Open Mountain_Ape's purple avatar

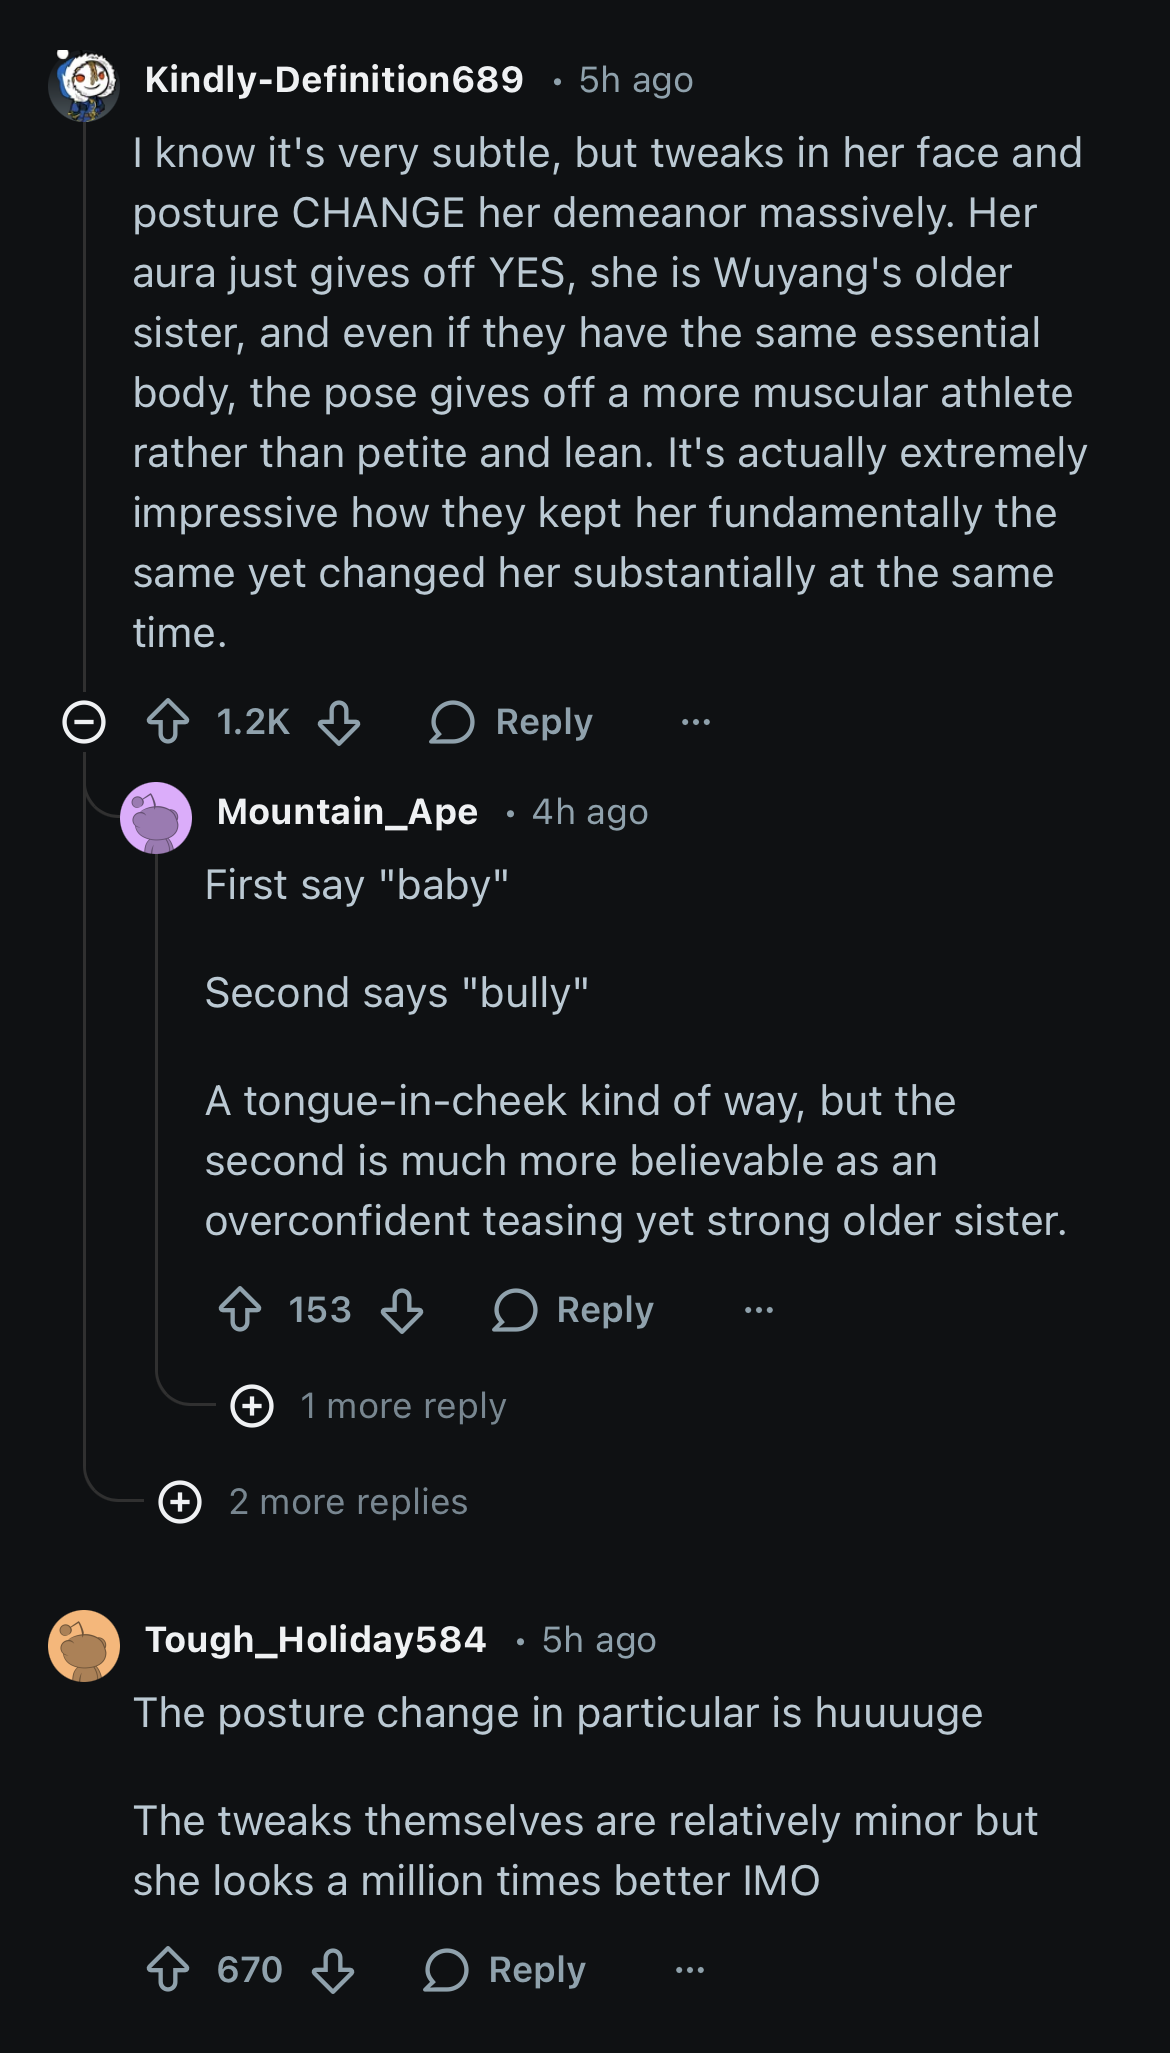[156, 817]
